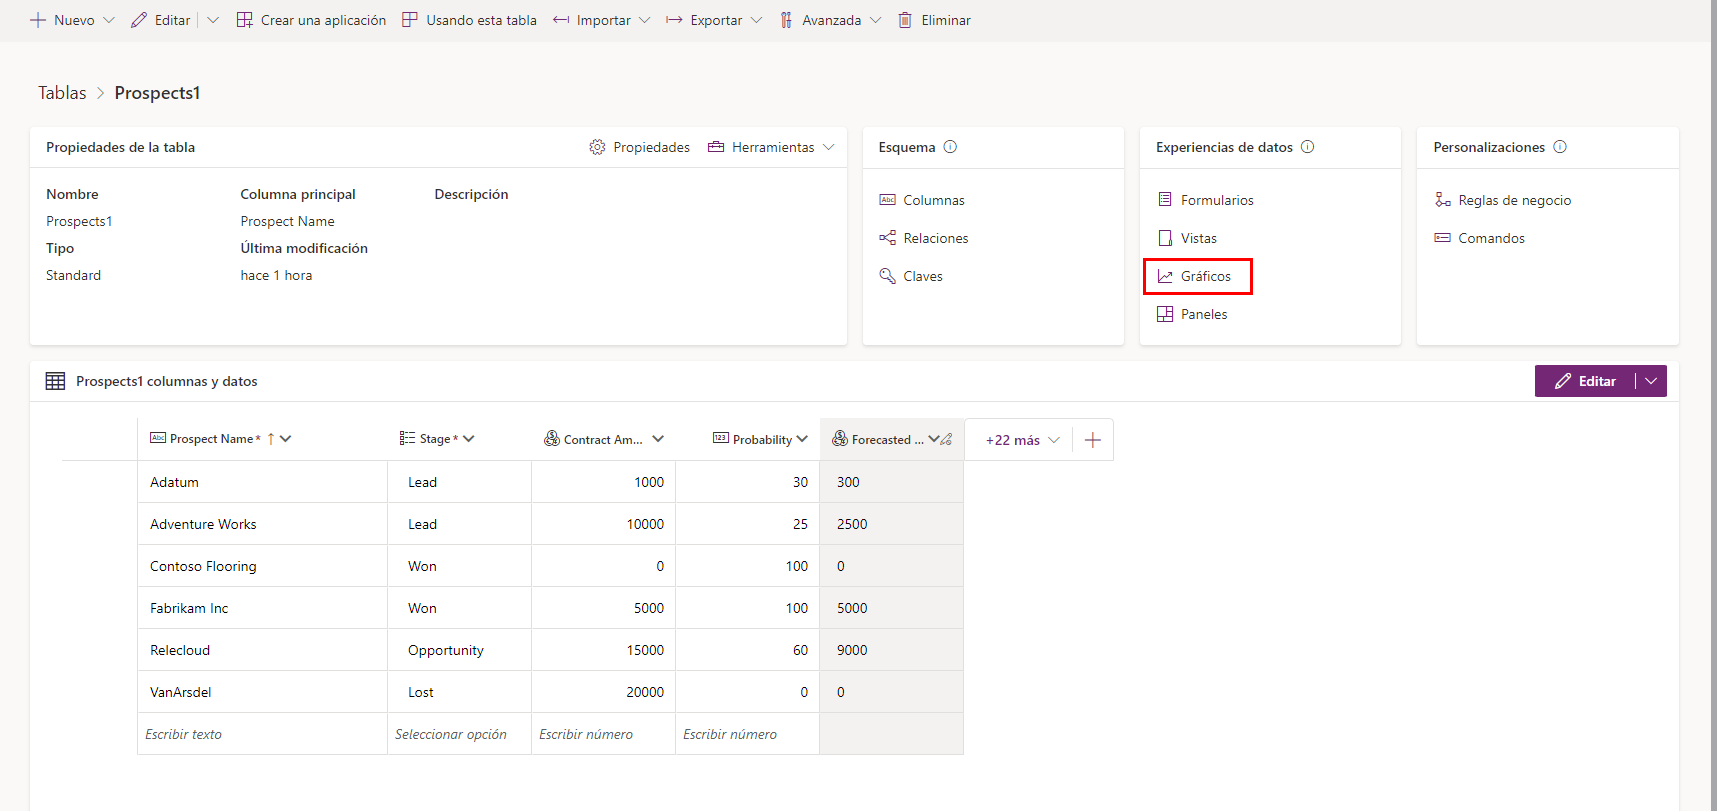
Task: Click the Paneles dashboard icon
Action: 1165,314
